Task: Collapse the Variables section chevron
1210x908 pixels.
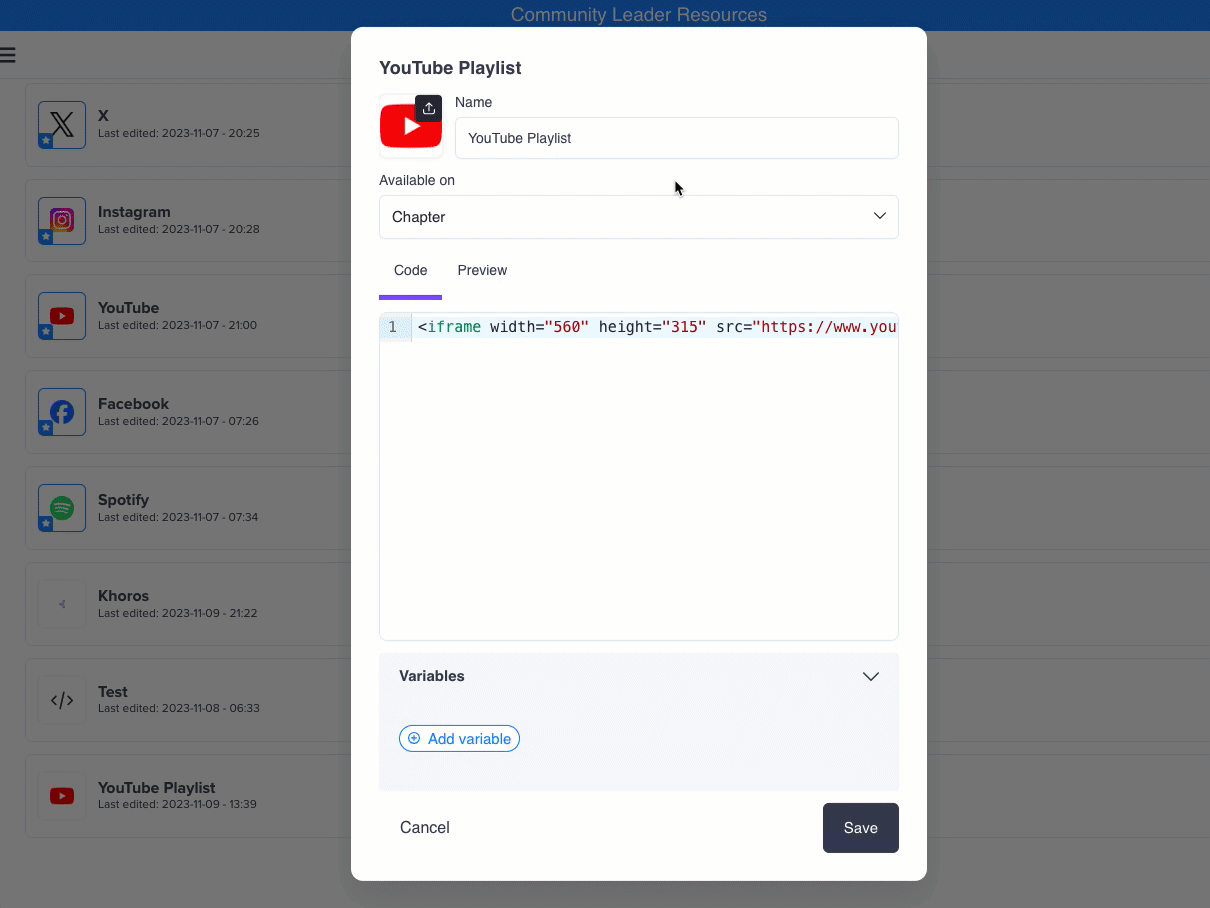Action: [870, 677]
